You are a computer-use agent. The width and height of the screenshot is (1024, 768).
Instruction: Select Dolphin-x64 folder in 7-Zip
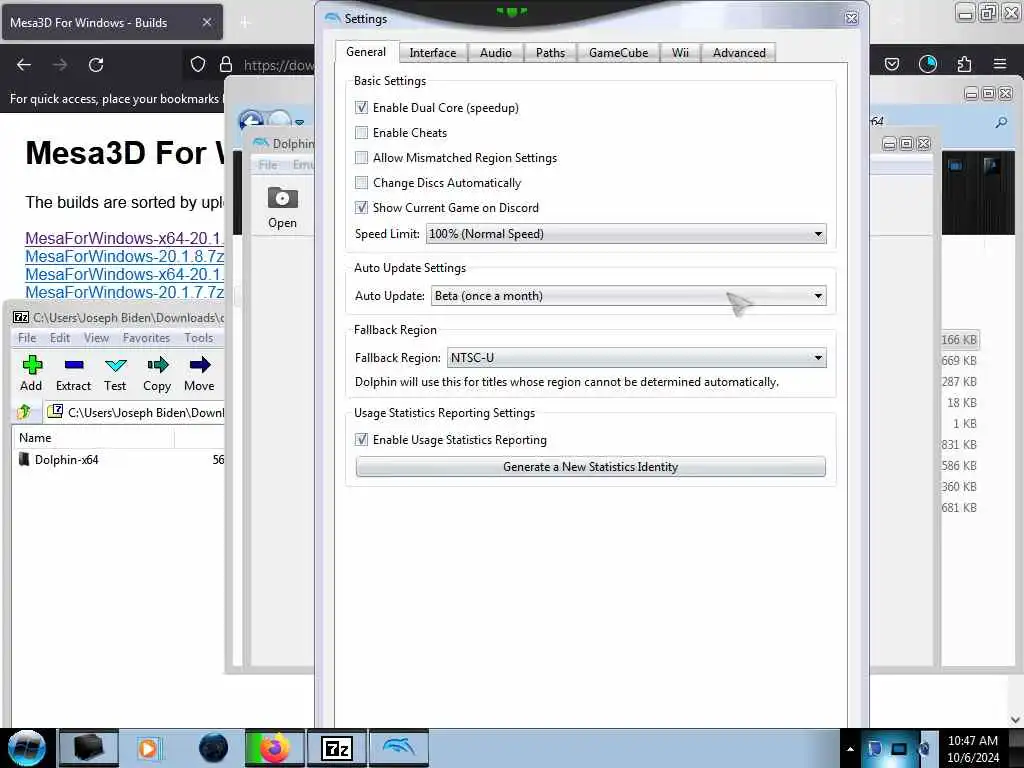coord(66,460)
